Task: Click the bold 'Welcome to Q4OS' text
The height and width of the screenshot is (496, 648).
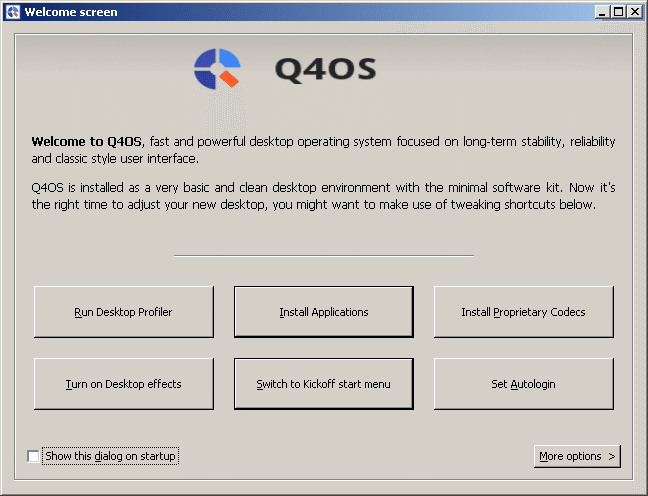Action: click(x=86, y=142)
